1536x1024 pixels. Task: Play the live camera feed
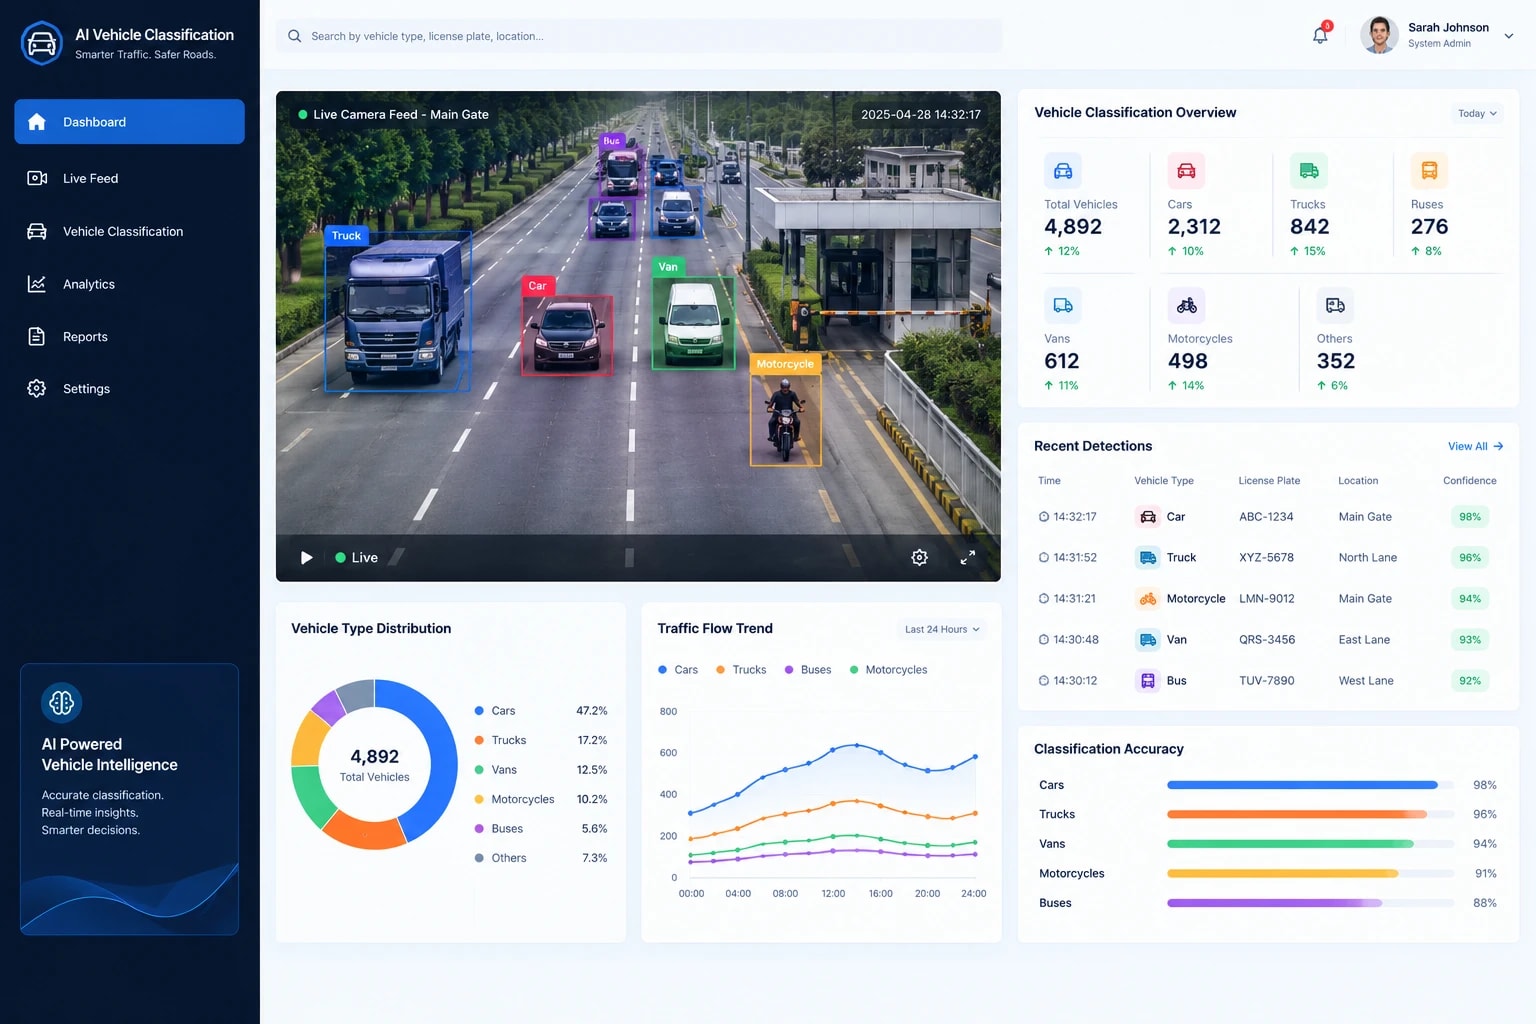(306, 557)
